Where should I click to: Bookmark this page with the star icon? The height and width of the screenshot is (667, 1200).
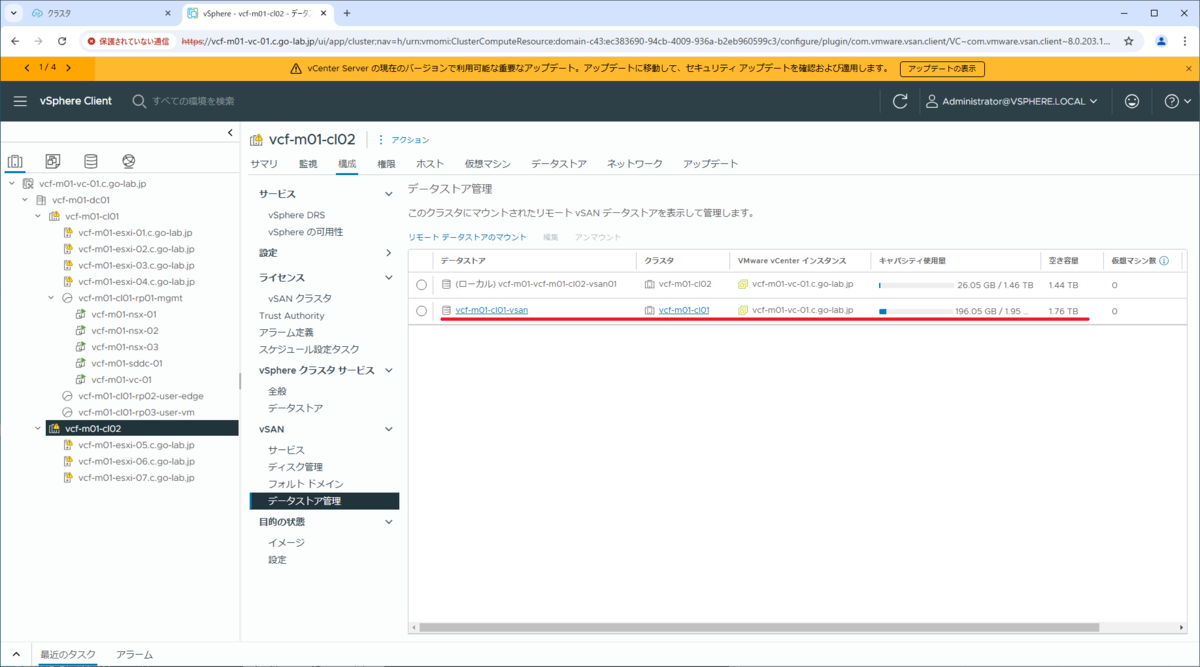(1129, 41)
